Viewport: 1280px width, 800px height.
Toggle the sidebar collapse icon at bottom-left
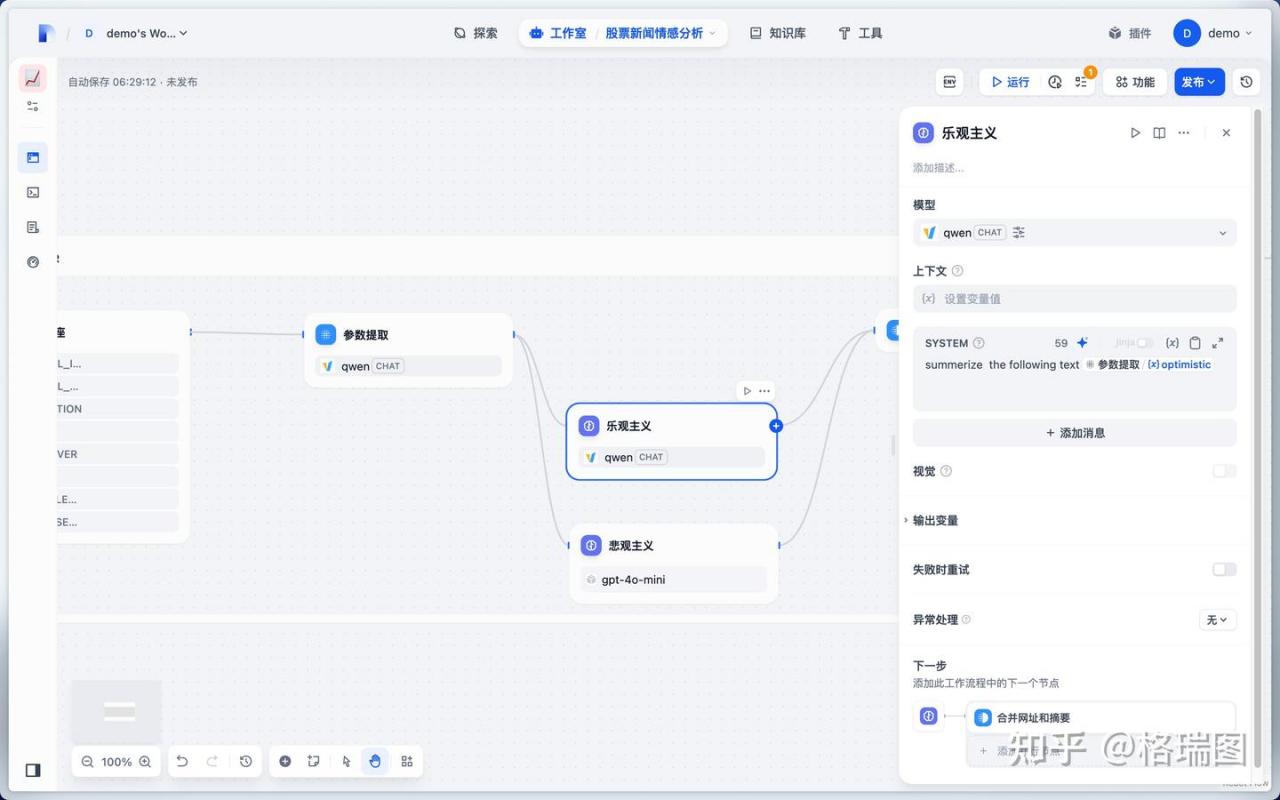pos(33,770)
